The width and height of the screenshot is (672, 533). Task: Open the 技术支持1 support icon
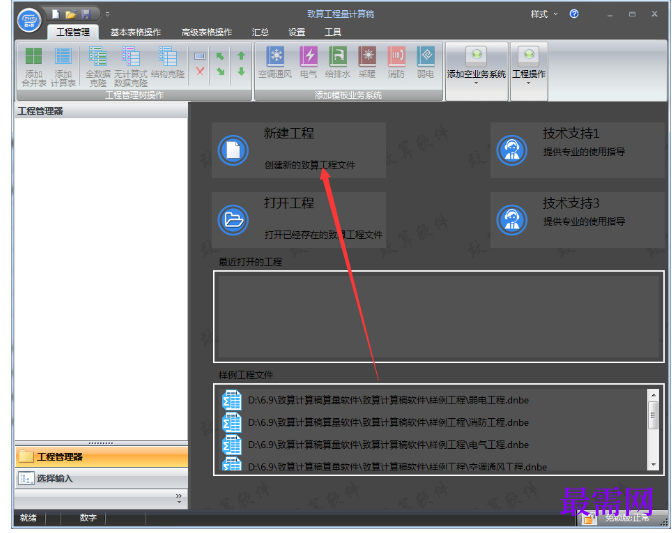coord(512,150)
